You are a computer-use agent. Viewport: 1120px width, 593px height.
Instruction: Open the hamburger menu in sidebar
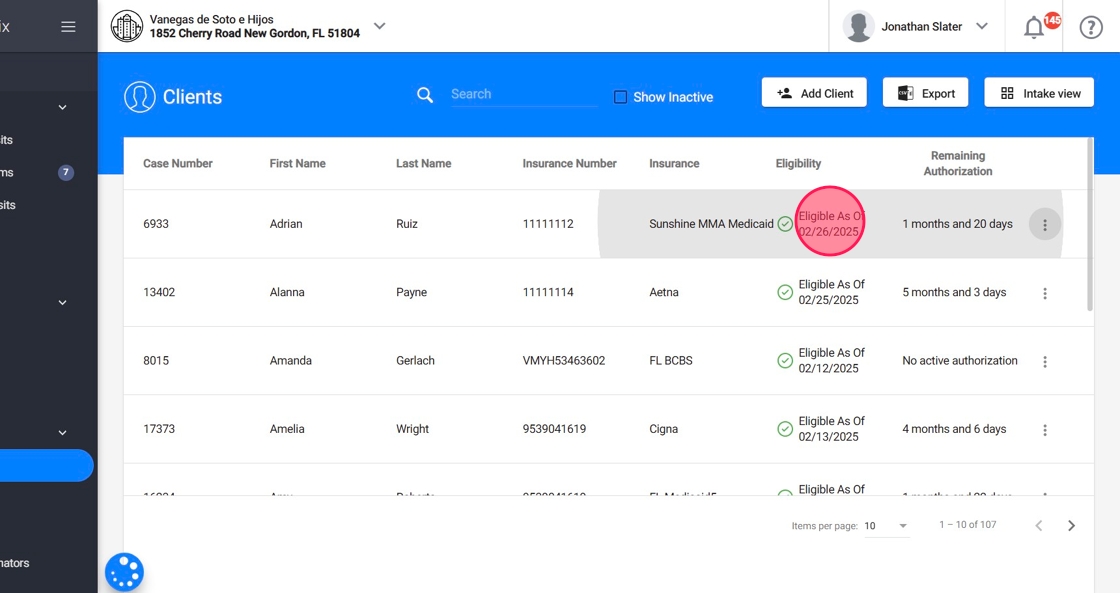[68, 26]
